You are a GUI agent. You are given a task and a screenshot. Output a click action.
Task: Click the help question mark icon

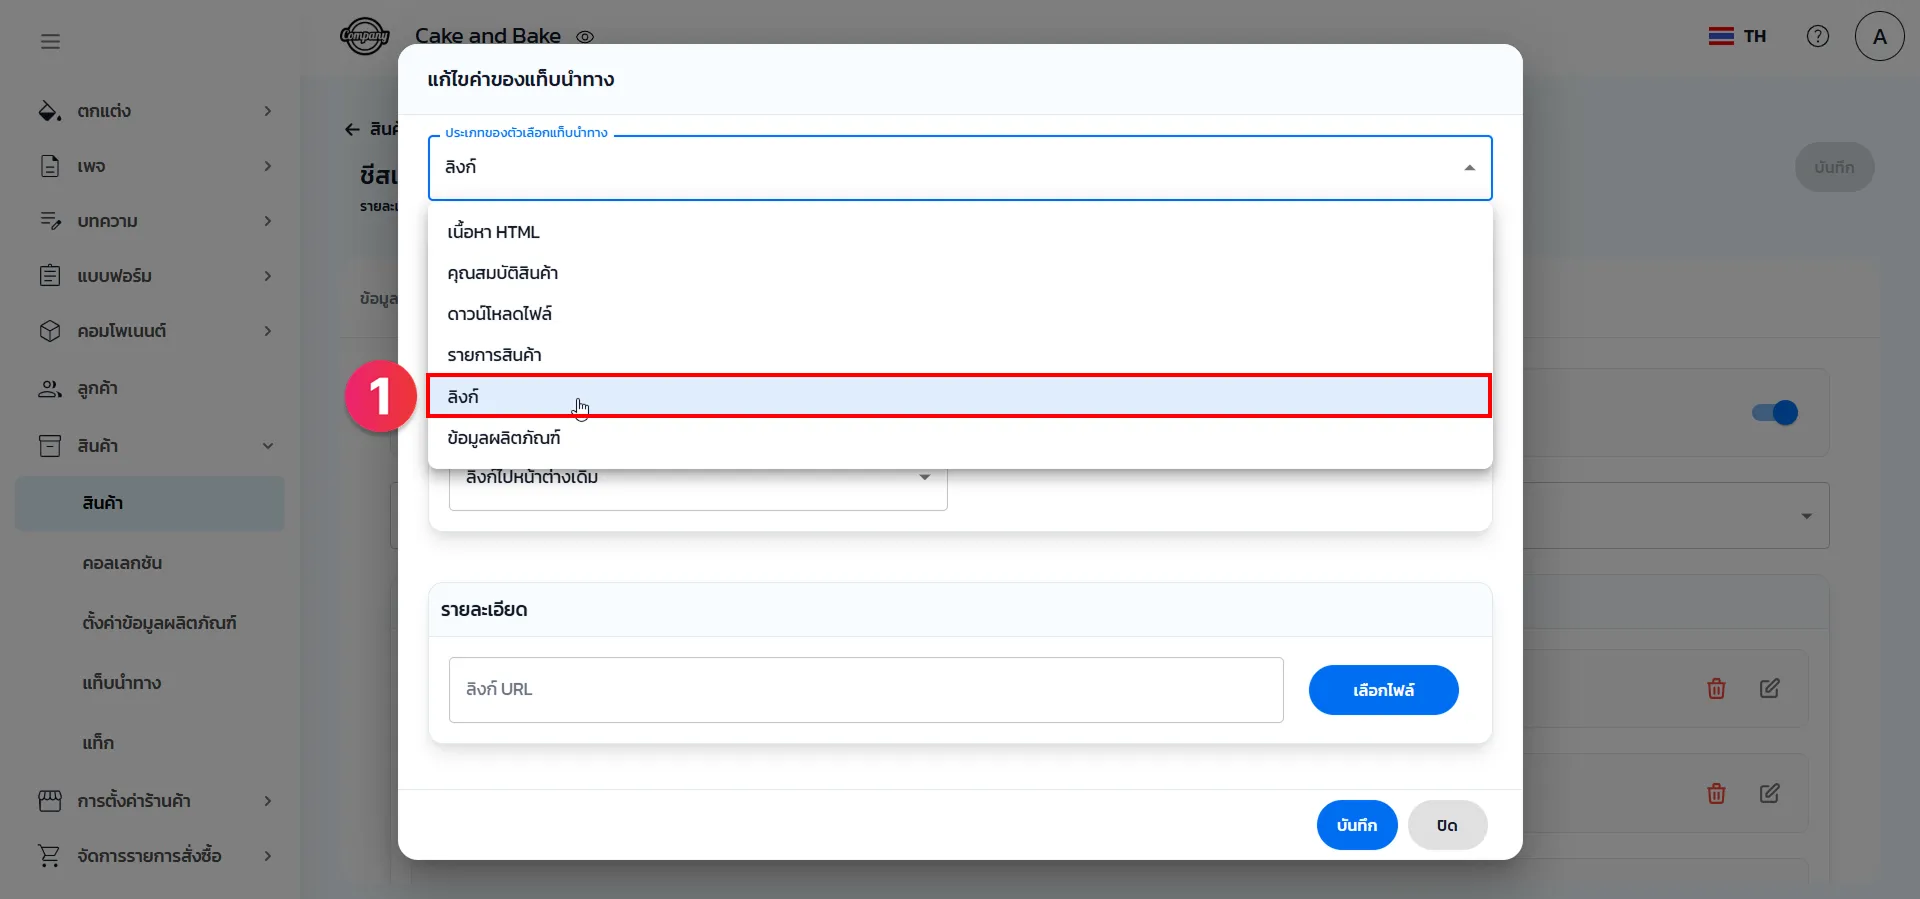(x=1817, y=36)
